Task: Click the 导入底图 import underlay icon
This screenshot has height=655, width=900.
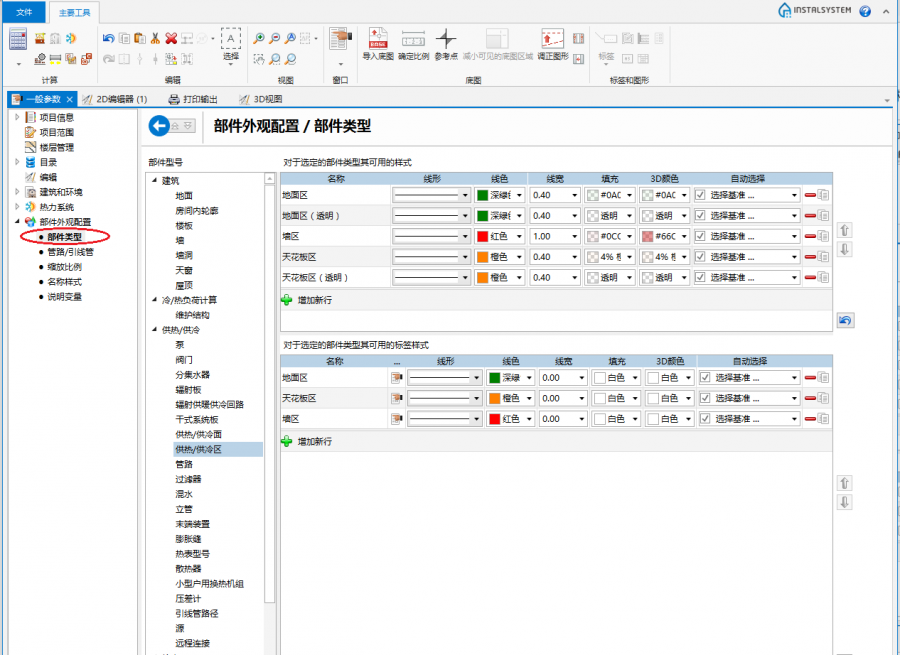Action: coord(378,43)
